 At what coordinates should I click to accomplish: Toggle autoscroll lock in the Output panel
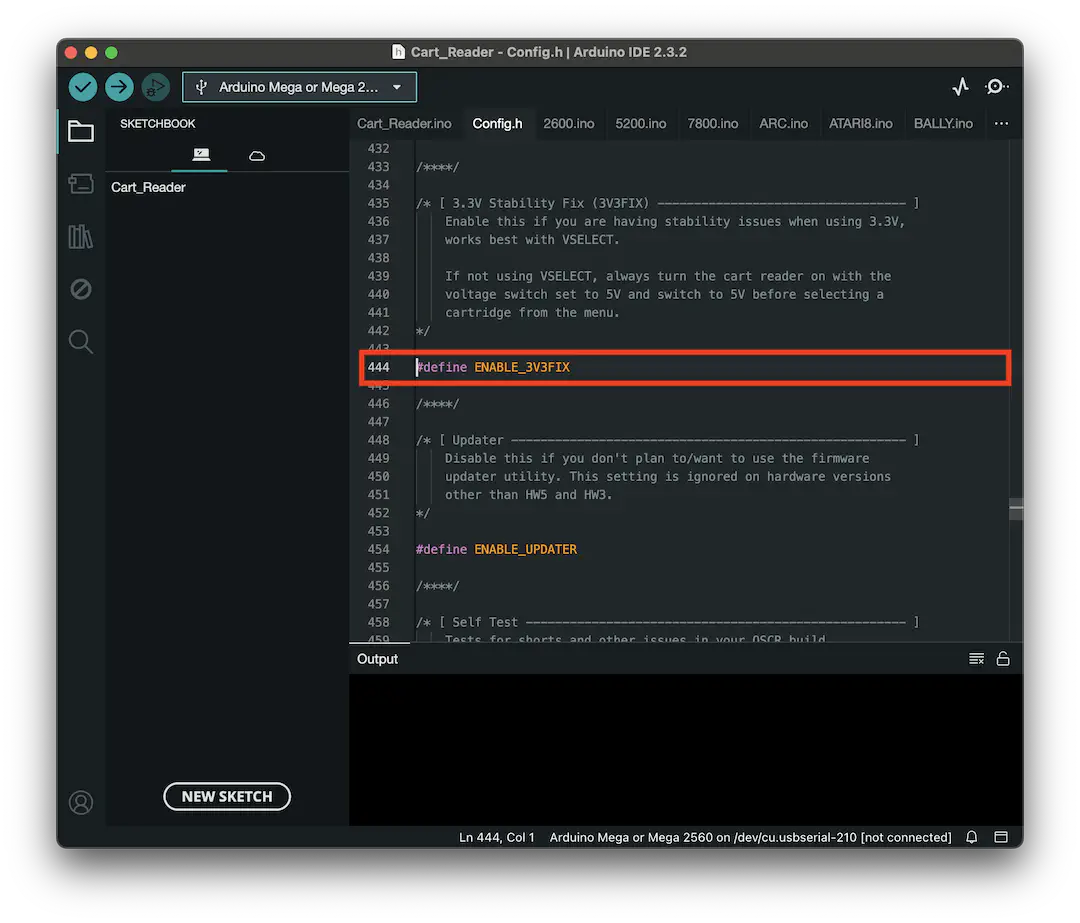click(1003, 658)
